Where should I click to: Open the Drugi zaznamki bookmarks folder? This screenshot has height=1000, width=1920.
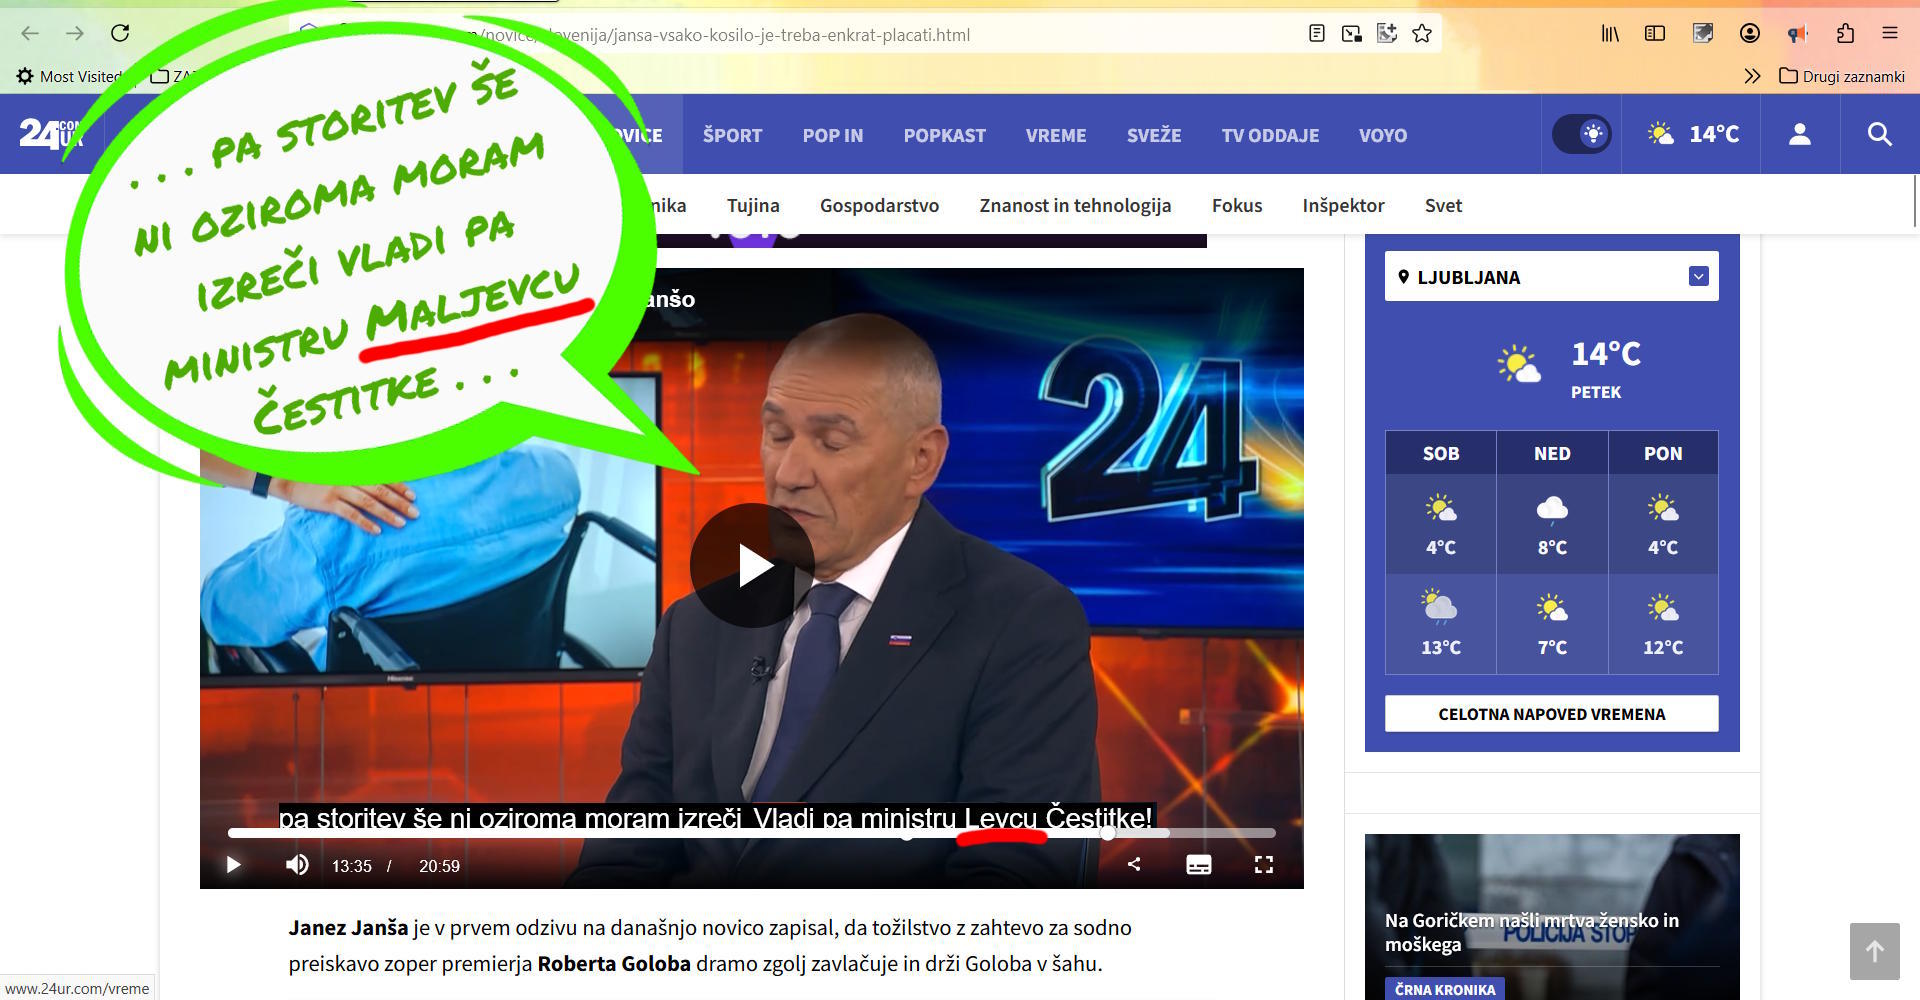click(x=1842, y=76)
